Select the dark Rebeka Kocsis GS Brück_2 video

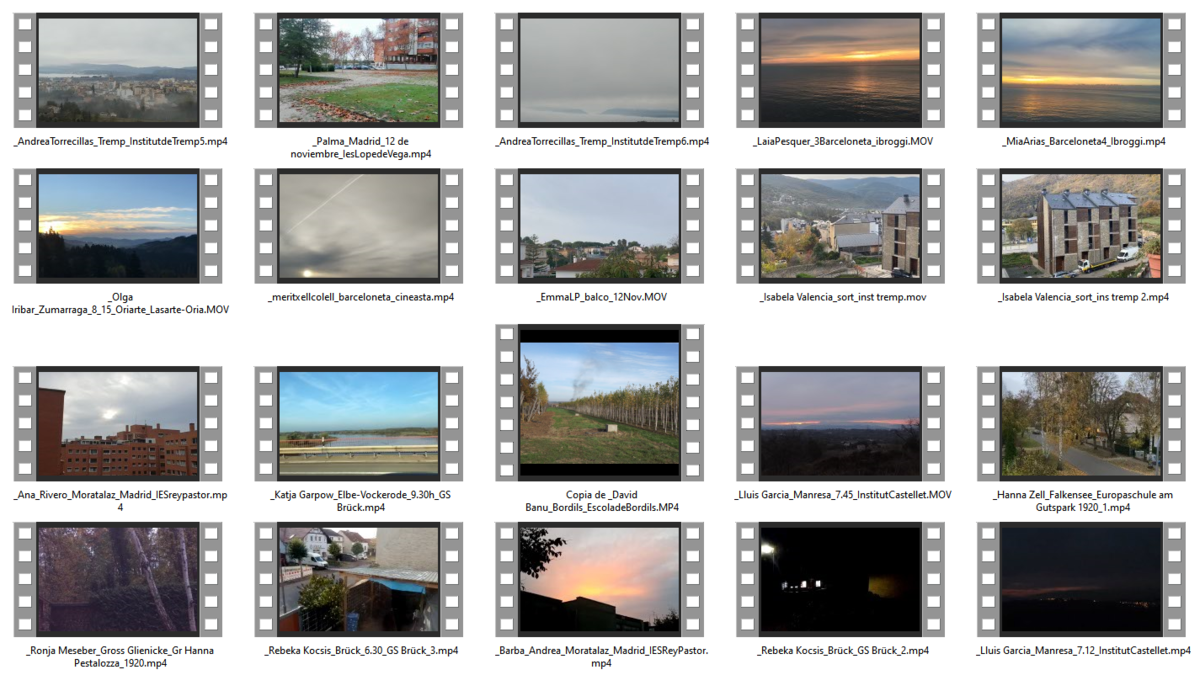(x=840, y=580)
